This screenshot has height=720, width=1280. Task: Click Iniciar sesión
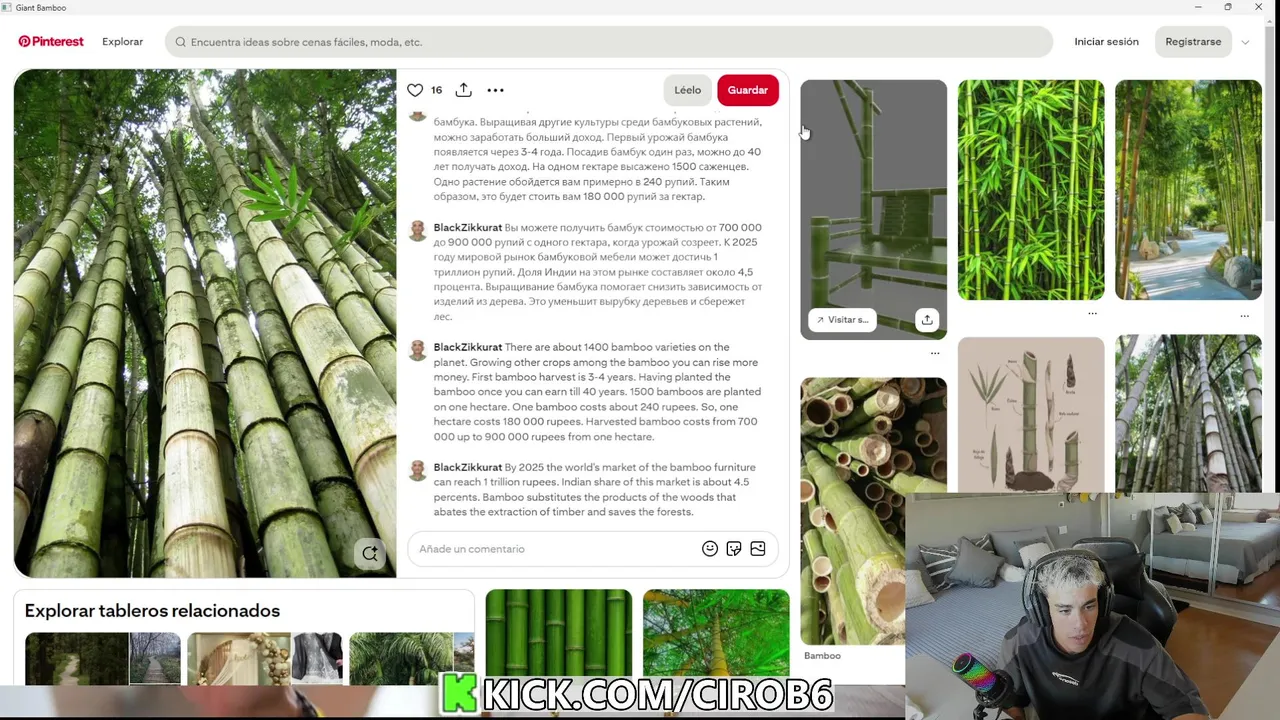pyautogui.click(x=1106, y=42)
